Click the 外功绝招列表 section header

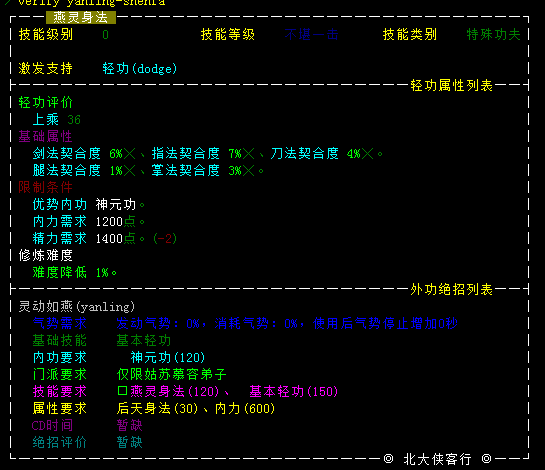452,289
